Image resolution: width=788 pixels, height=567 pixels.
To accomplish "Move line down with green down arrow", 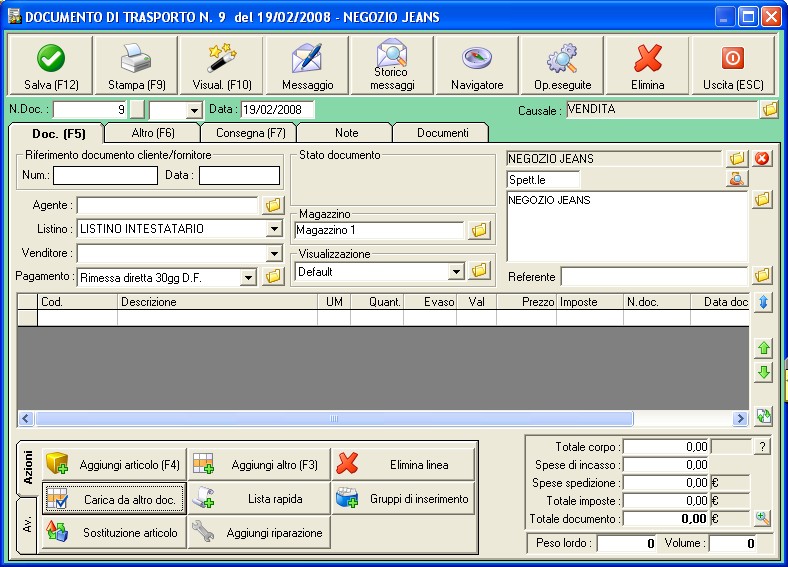I will click(x=763, y=372).
